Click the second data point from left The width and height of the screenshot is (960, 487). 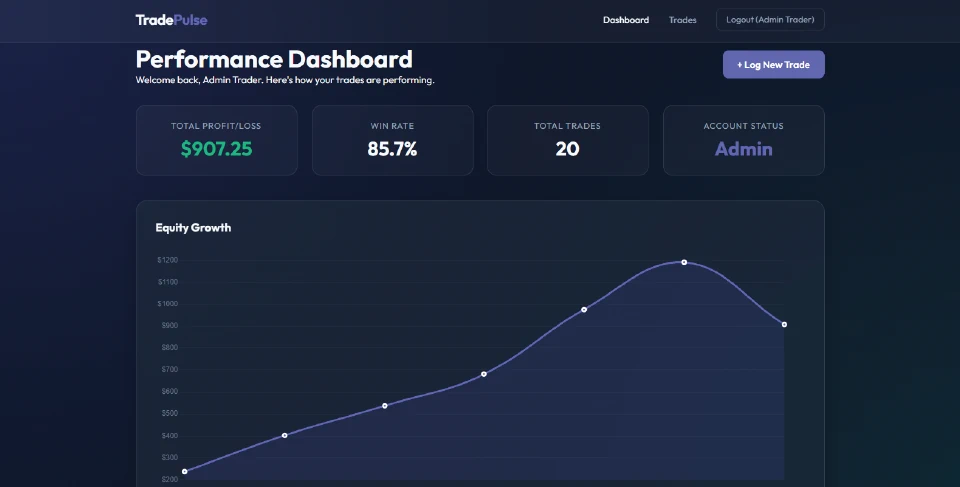coord(285,435)
